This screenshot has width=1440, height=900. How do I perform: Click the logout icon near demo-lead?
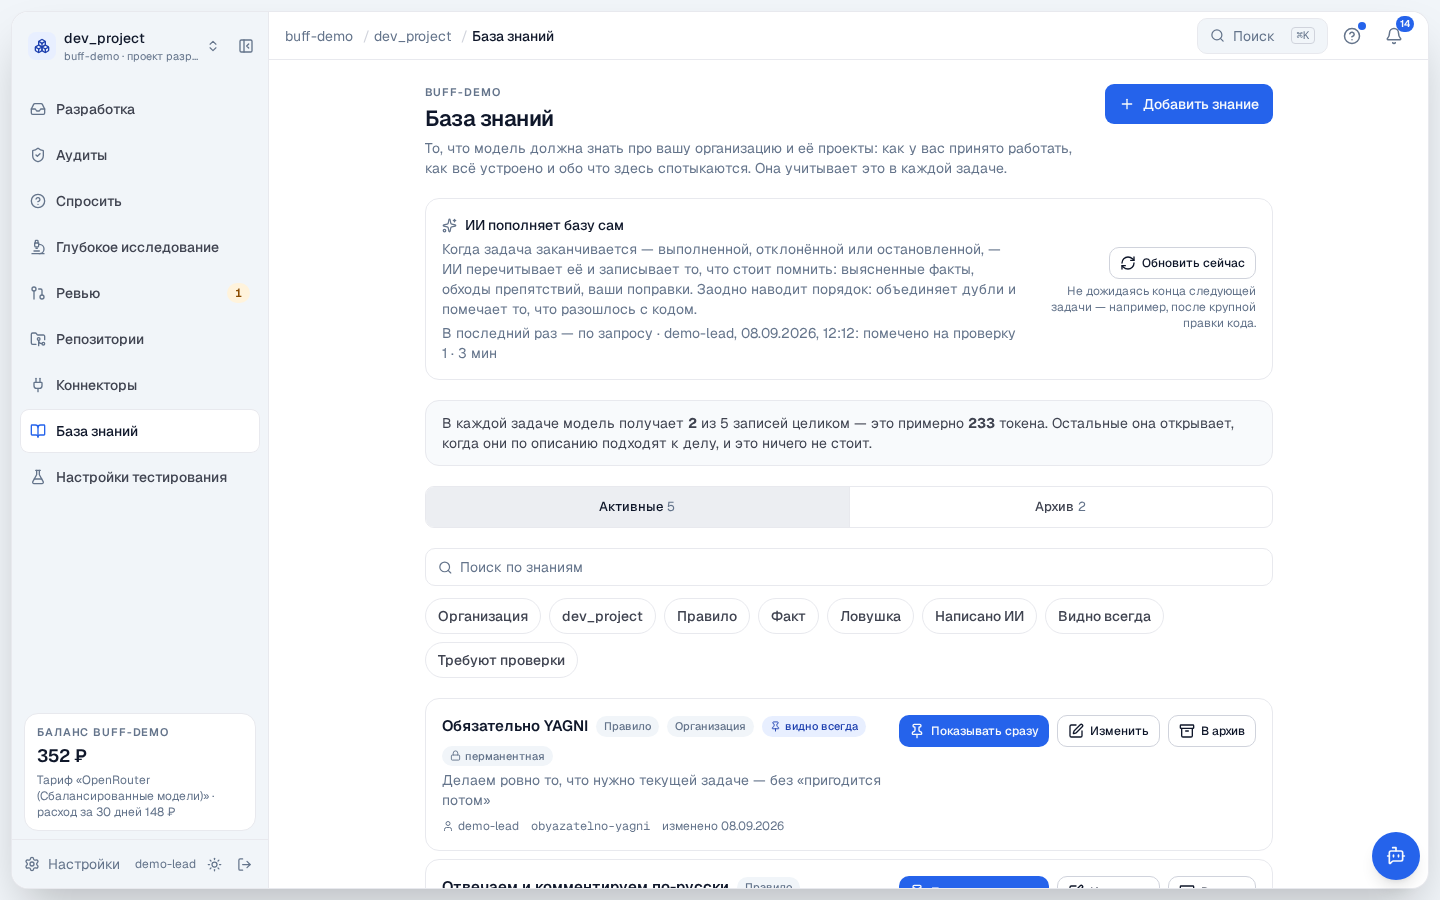pos(244,864)
